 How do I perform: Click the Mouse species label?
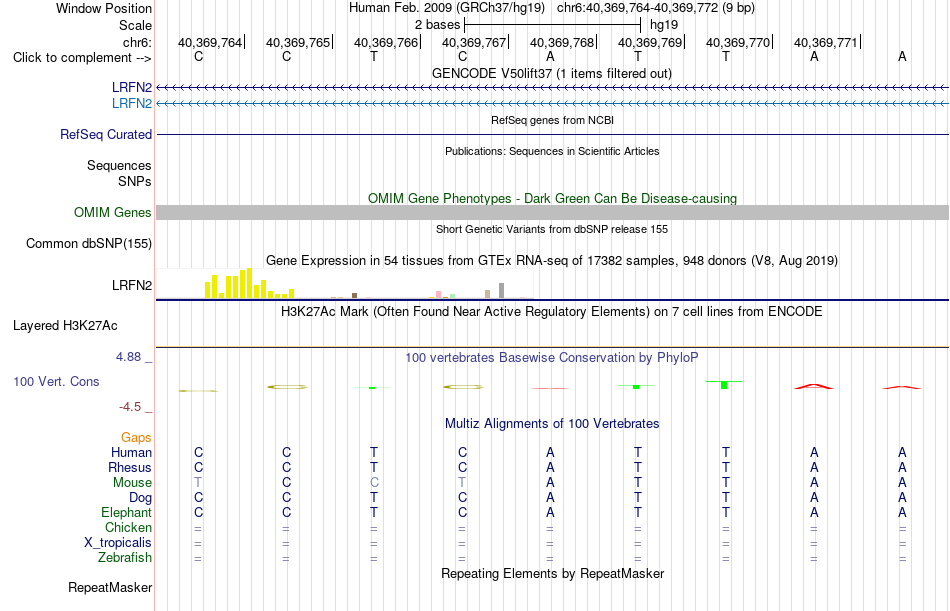coord(132,482)
